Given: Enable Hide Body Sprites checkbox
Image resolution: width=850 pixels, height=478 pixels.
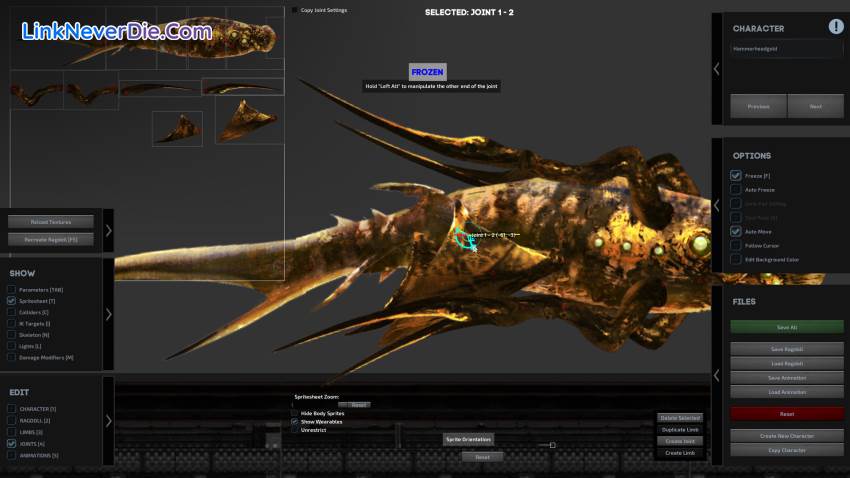Looking at the screenshot, I should coord(294,413).
